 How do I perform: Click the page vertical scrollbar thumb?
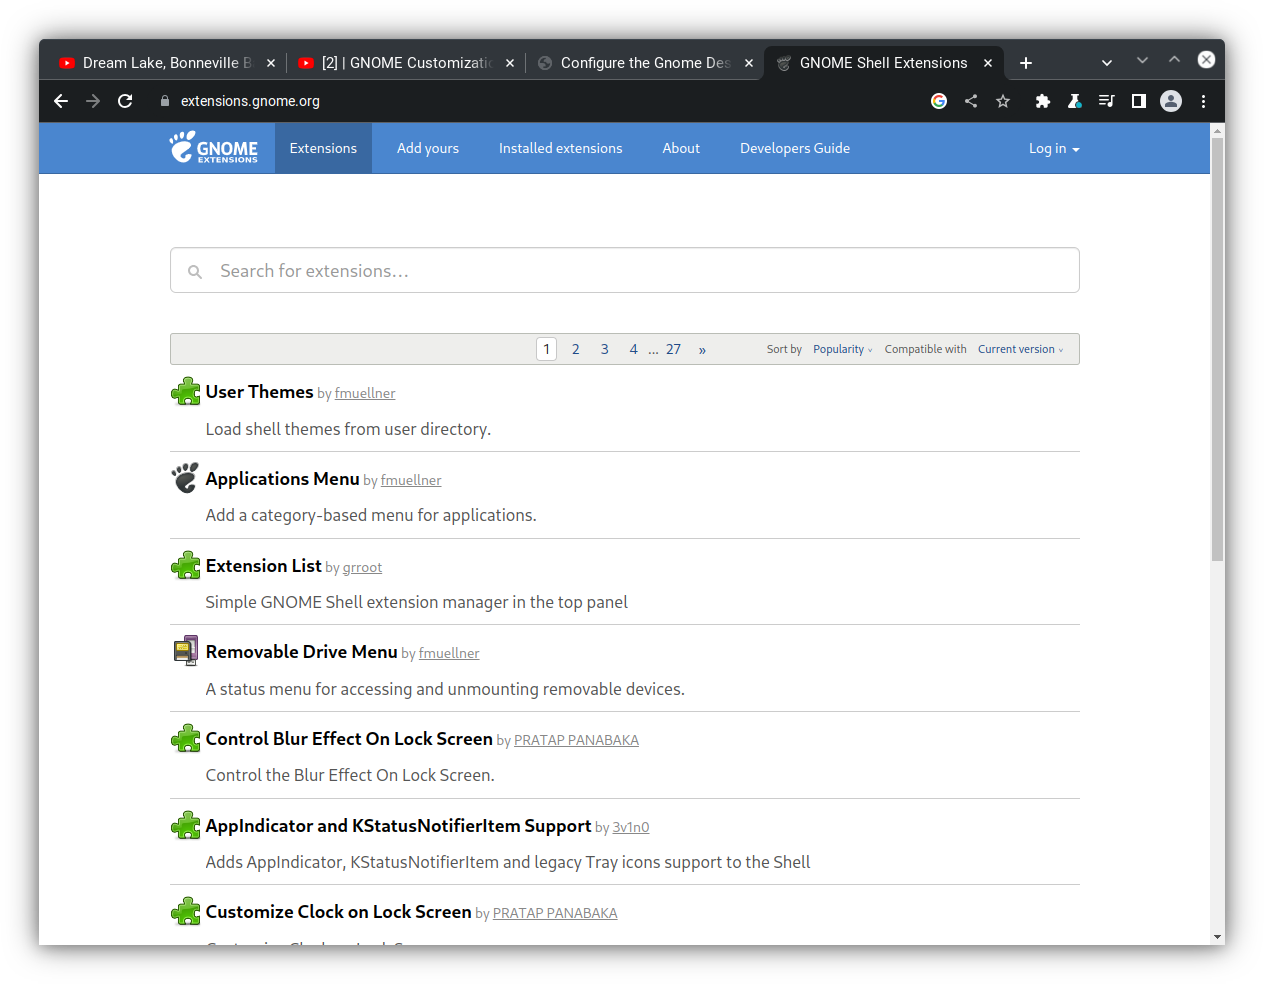pyautogui.click(x=1217, y=350)
